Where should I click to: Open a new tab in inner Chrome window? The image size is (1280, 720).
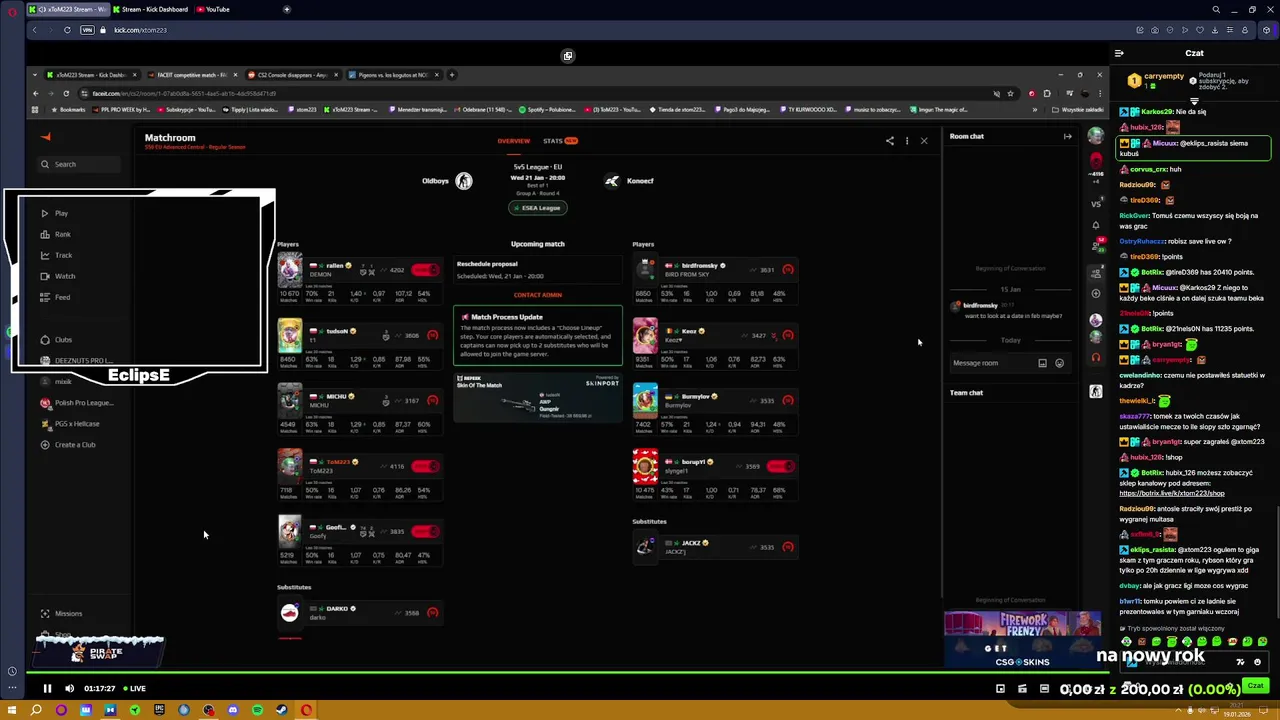(452, 75)
